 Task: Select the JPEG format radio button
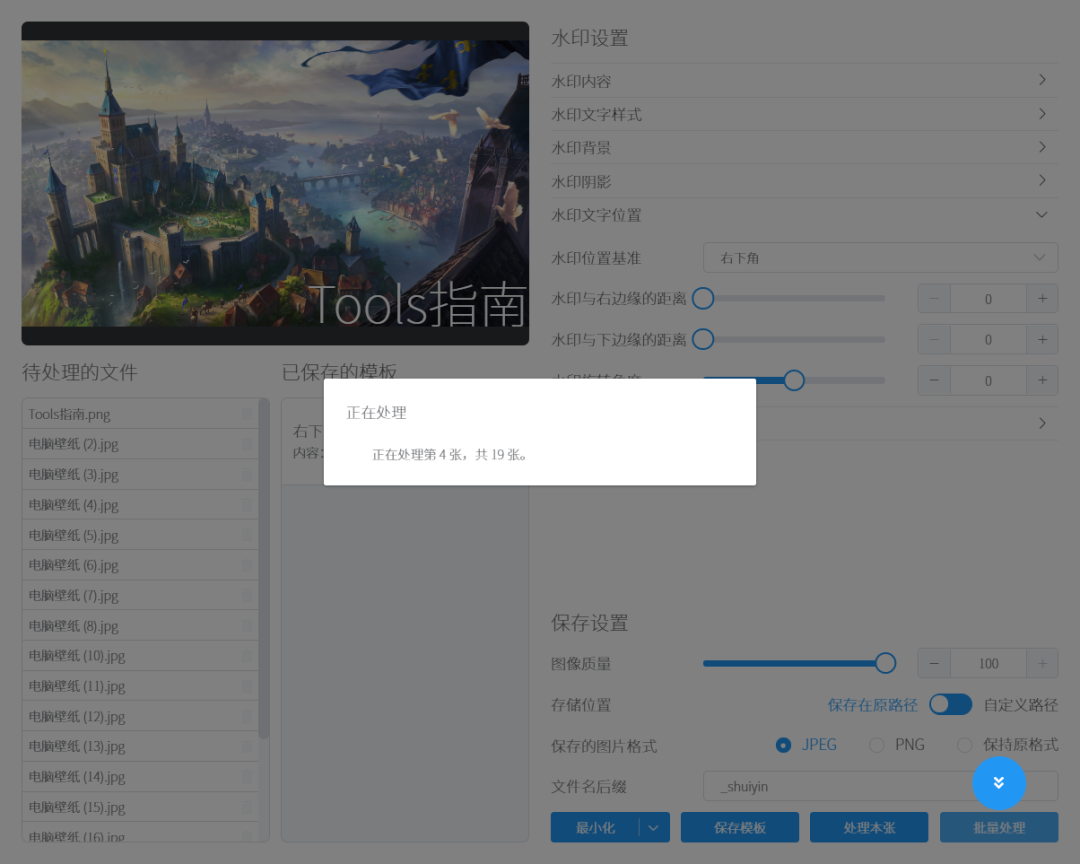tap(783, 745)
